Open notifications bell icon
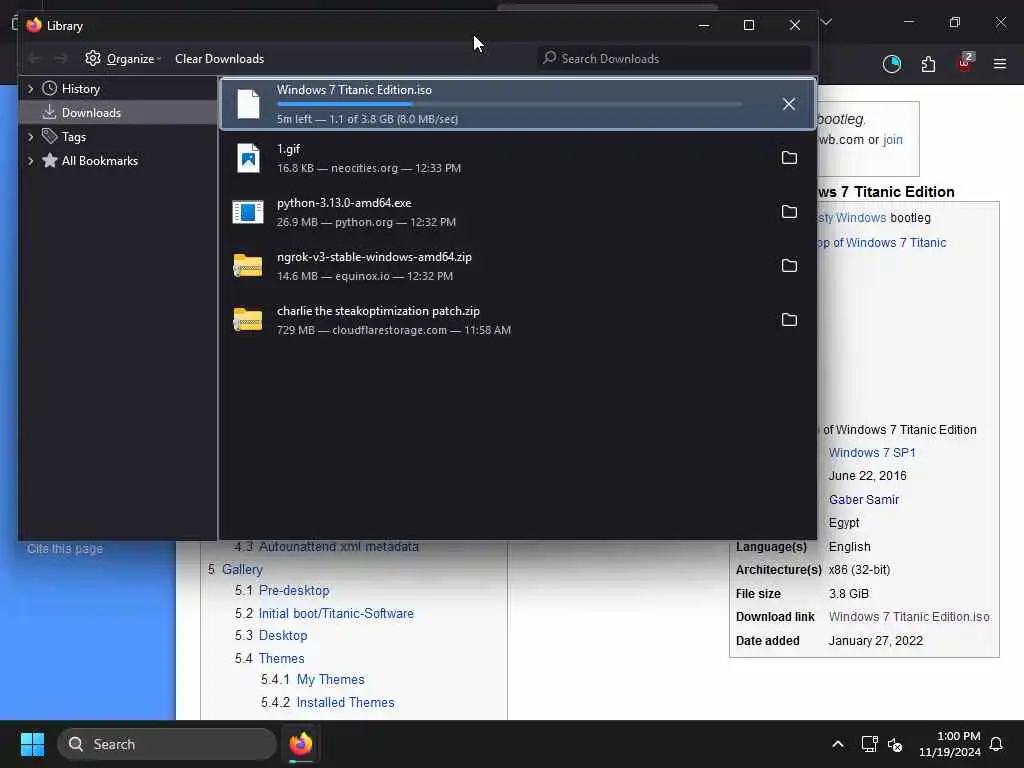 click(996, 744)
